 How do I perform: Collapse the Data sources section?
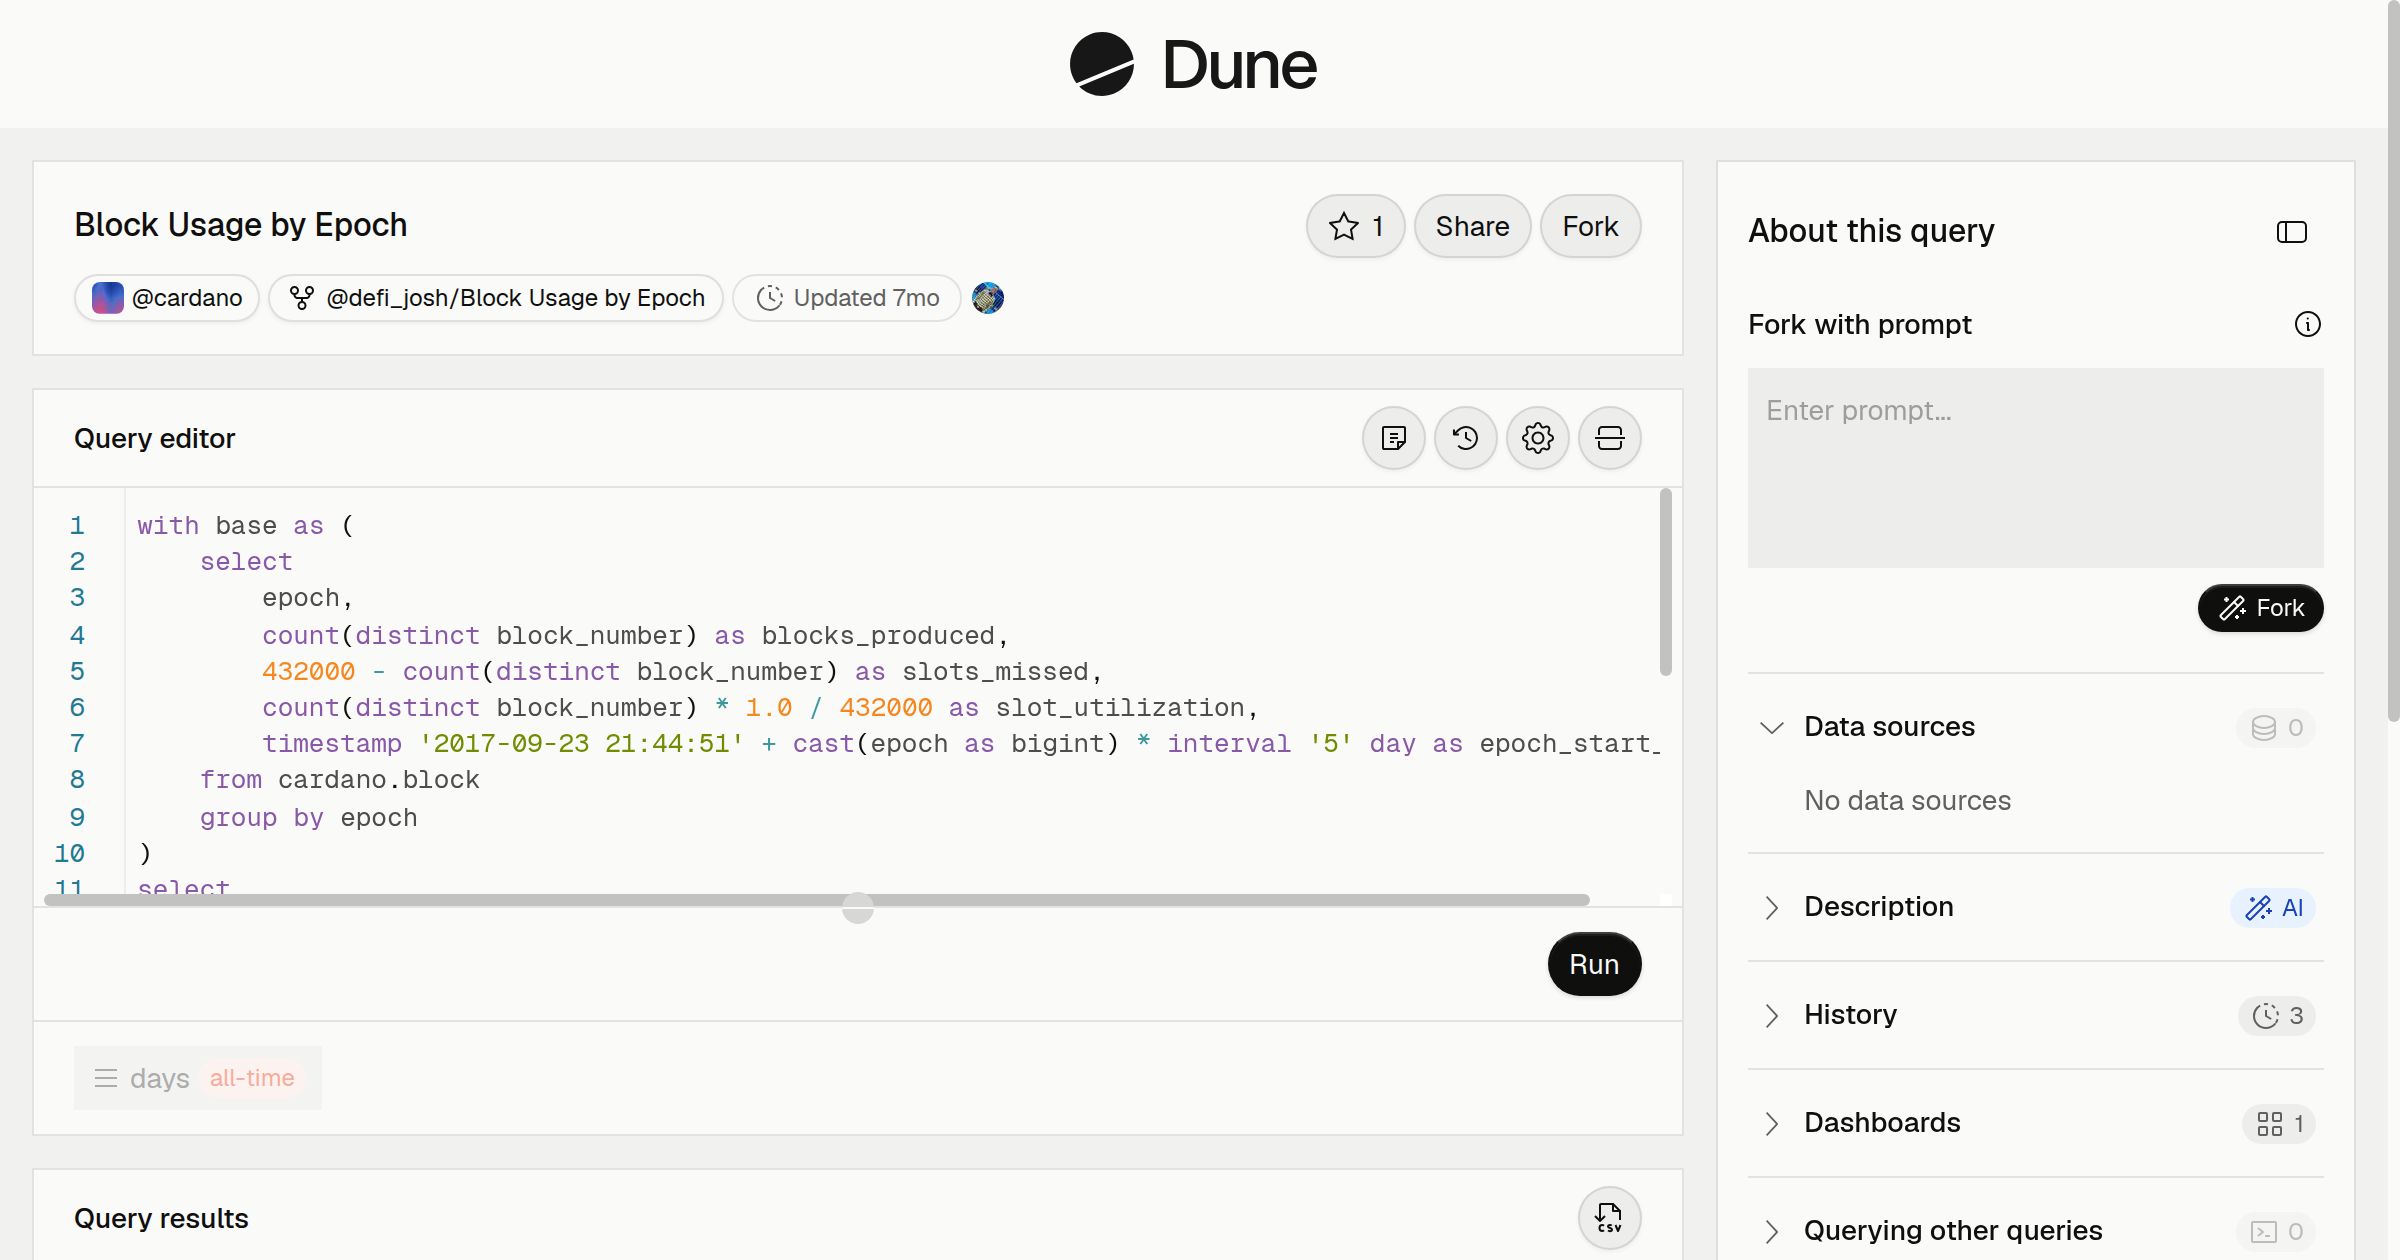pos(1772,727)
